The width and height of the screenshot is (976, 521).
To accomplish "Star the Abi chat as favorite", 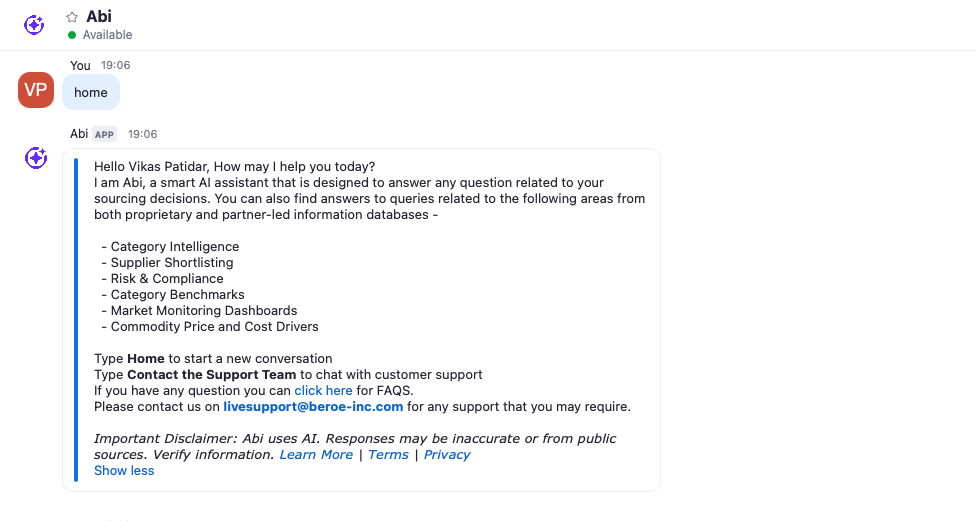I will click(72, 17).
